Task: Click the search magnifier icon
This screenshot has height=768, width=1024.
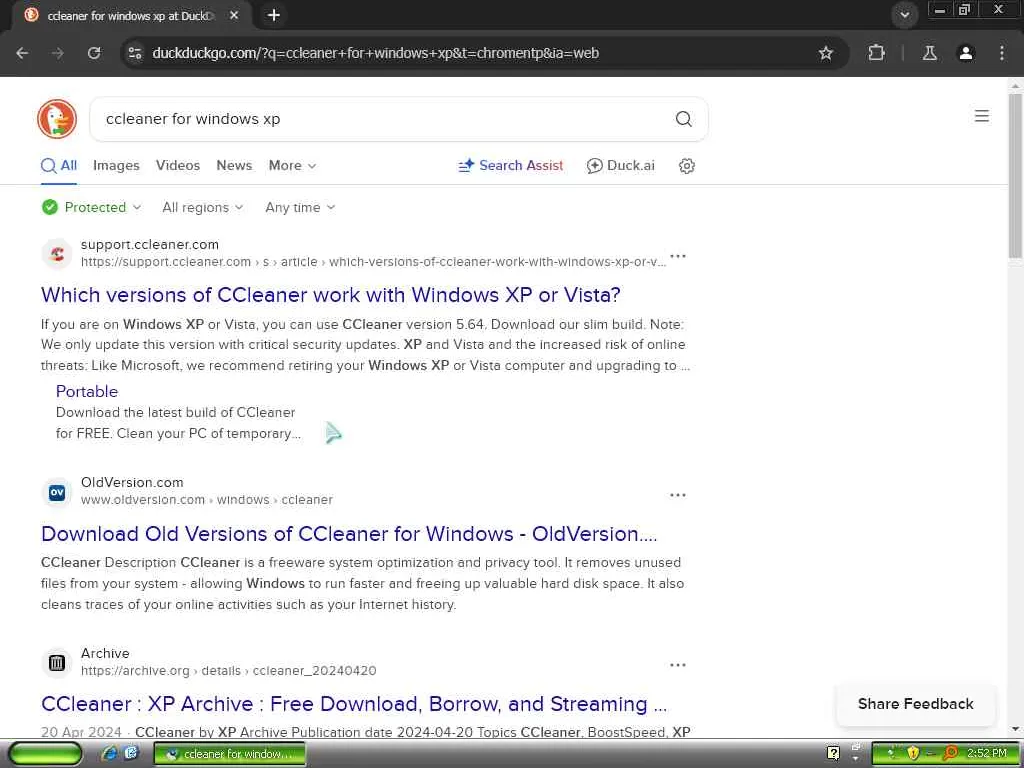Action: pos(683,119)
